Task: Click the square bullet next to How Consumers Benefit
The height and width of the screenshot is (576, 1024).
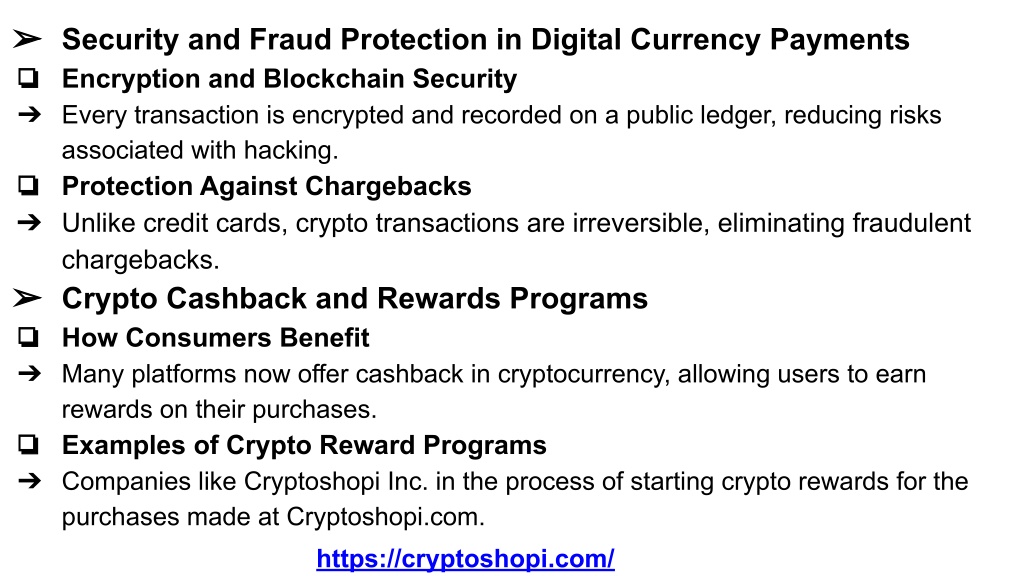Action: (x=28, y=338)
